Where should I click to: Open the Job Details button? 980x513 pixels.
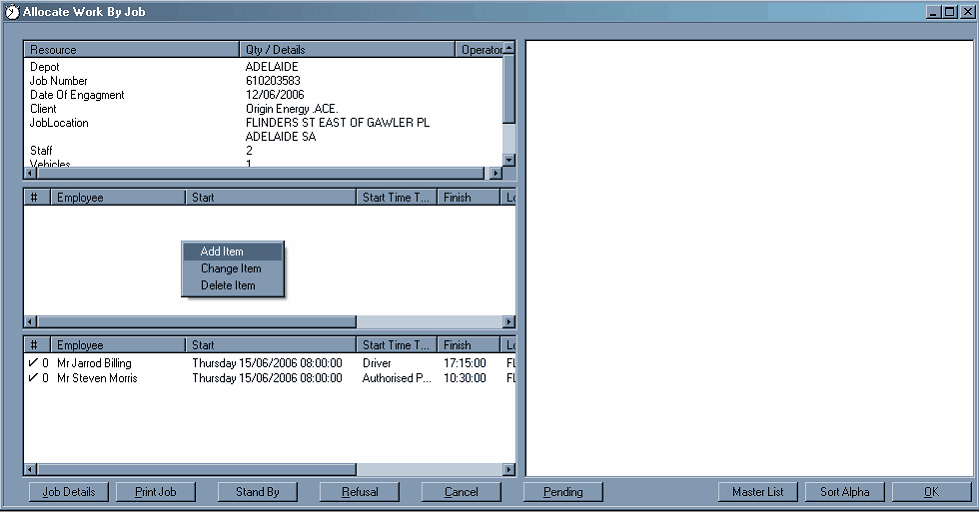point(69,492)
